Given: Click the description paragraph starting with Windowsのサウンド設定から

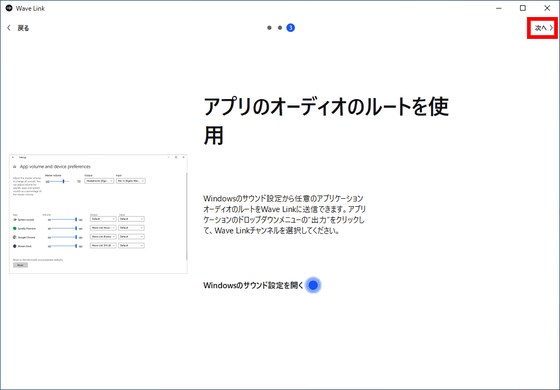Looking at the screenshot, I should coord(284,214).
